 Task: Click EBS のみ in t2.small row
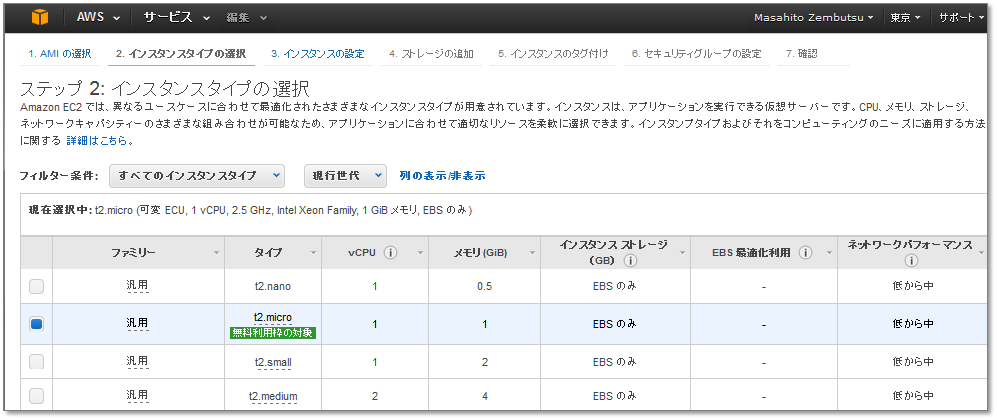tap(614, 362)
